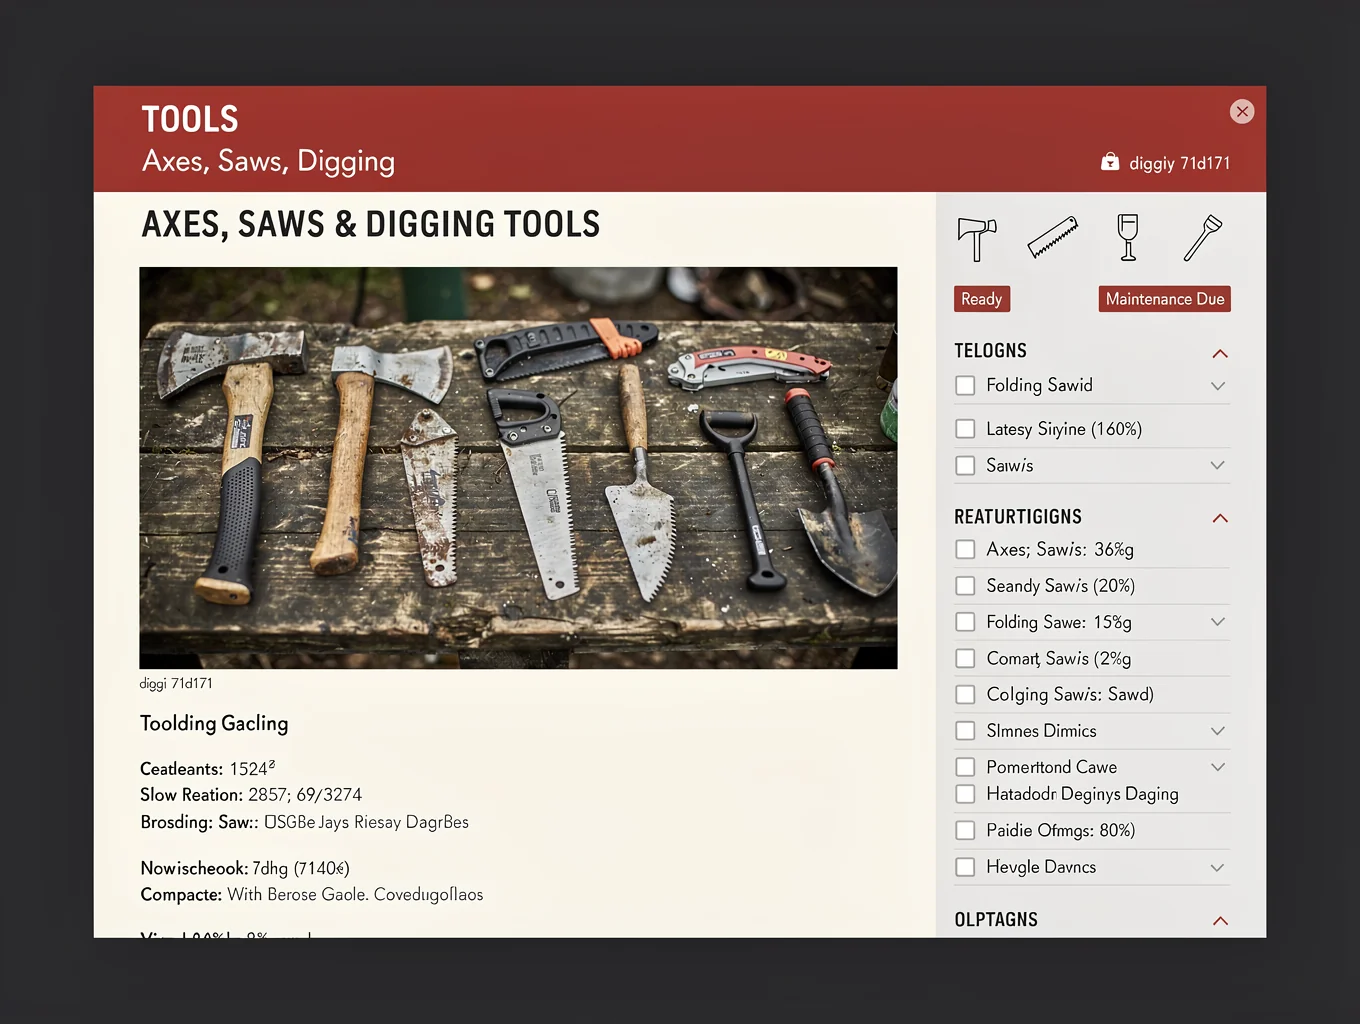Image resolution: width=1360 pixels, height=1024 pixels.
Task: Click the Toolding Gacling heading
Action: [214, 723]
